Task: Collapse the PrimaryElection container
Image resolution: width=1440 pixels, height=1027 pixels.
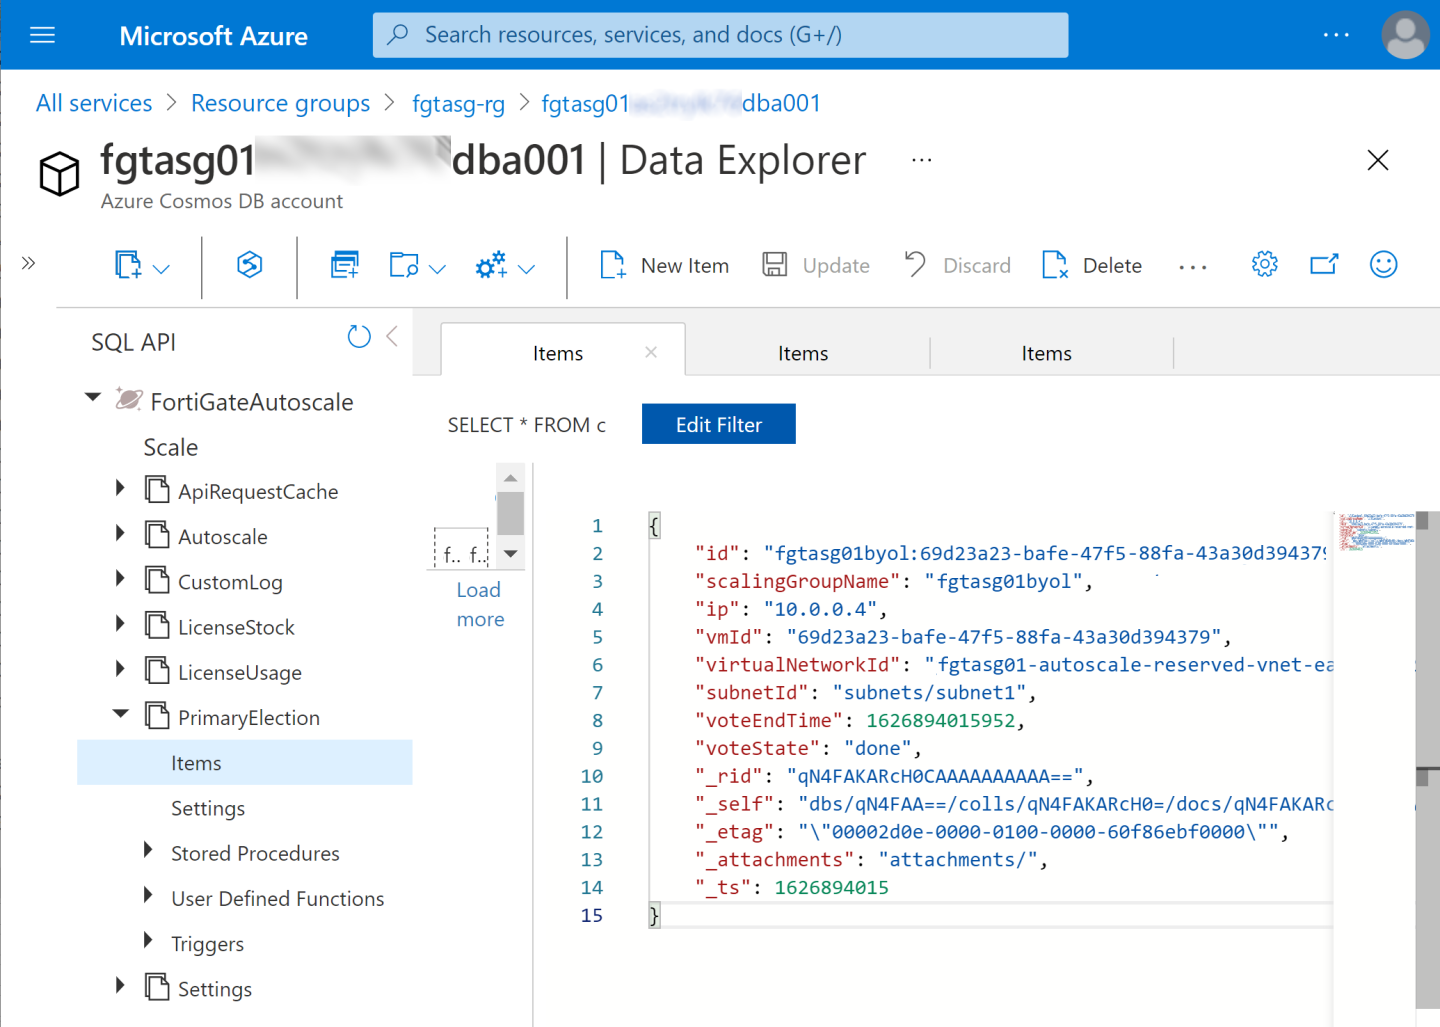Action: pyautogui.click(x=120, y=714)
